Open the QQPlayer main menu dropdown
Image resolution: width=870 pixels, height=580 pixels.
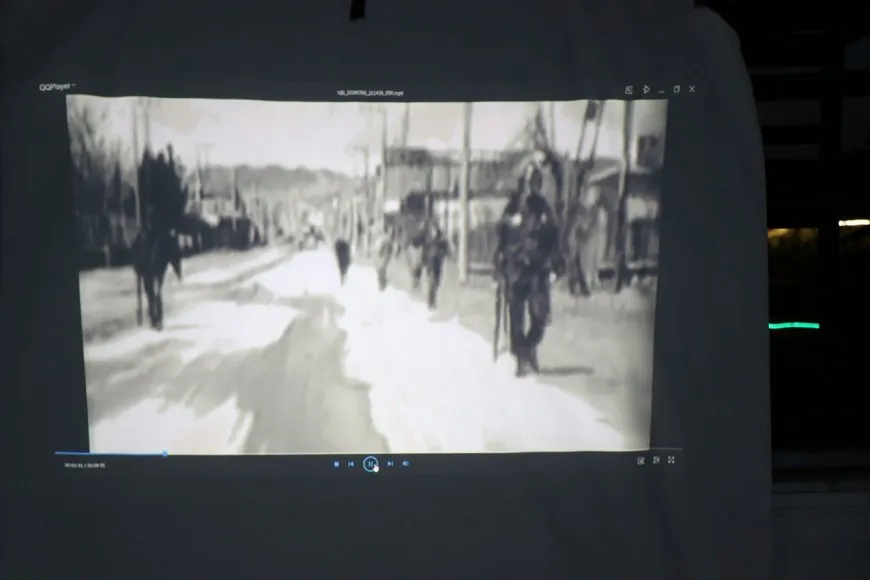click(57, 87)
